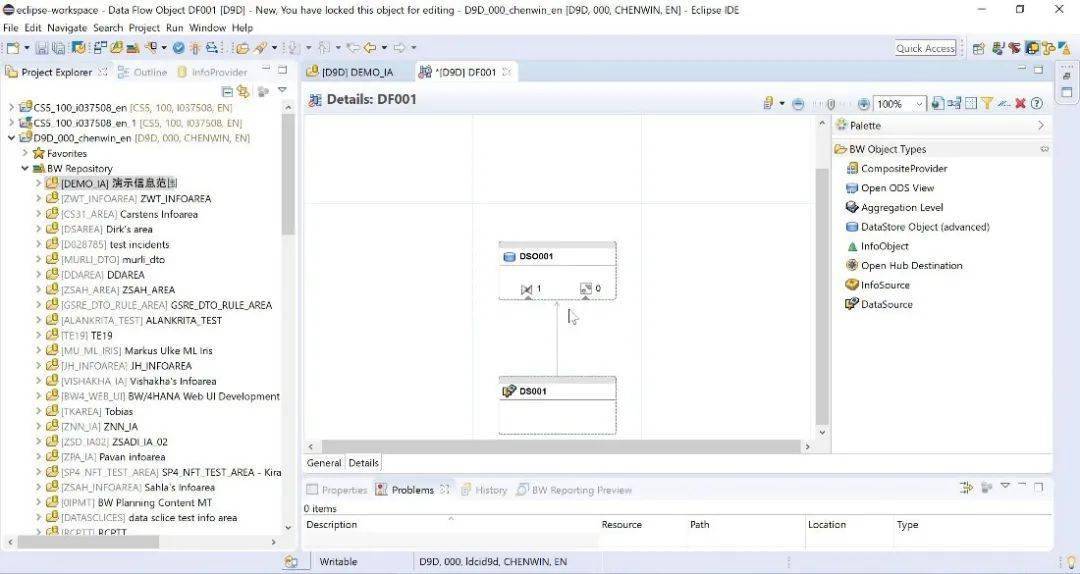Click the Open Perspective icon
The width and height of the screenshot is (1080, 574).
point(978,48)
